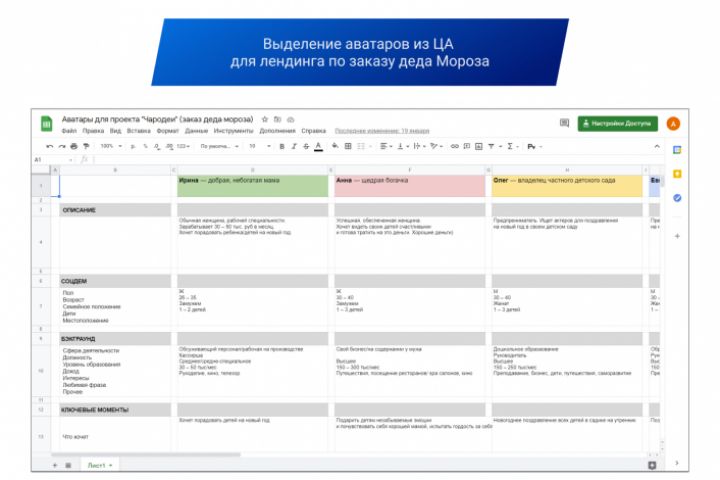Add a new sheet with plus icon
720x480 pixels.
(55, 465)
